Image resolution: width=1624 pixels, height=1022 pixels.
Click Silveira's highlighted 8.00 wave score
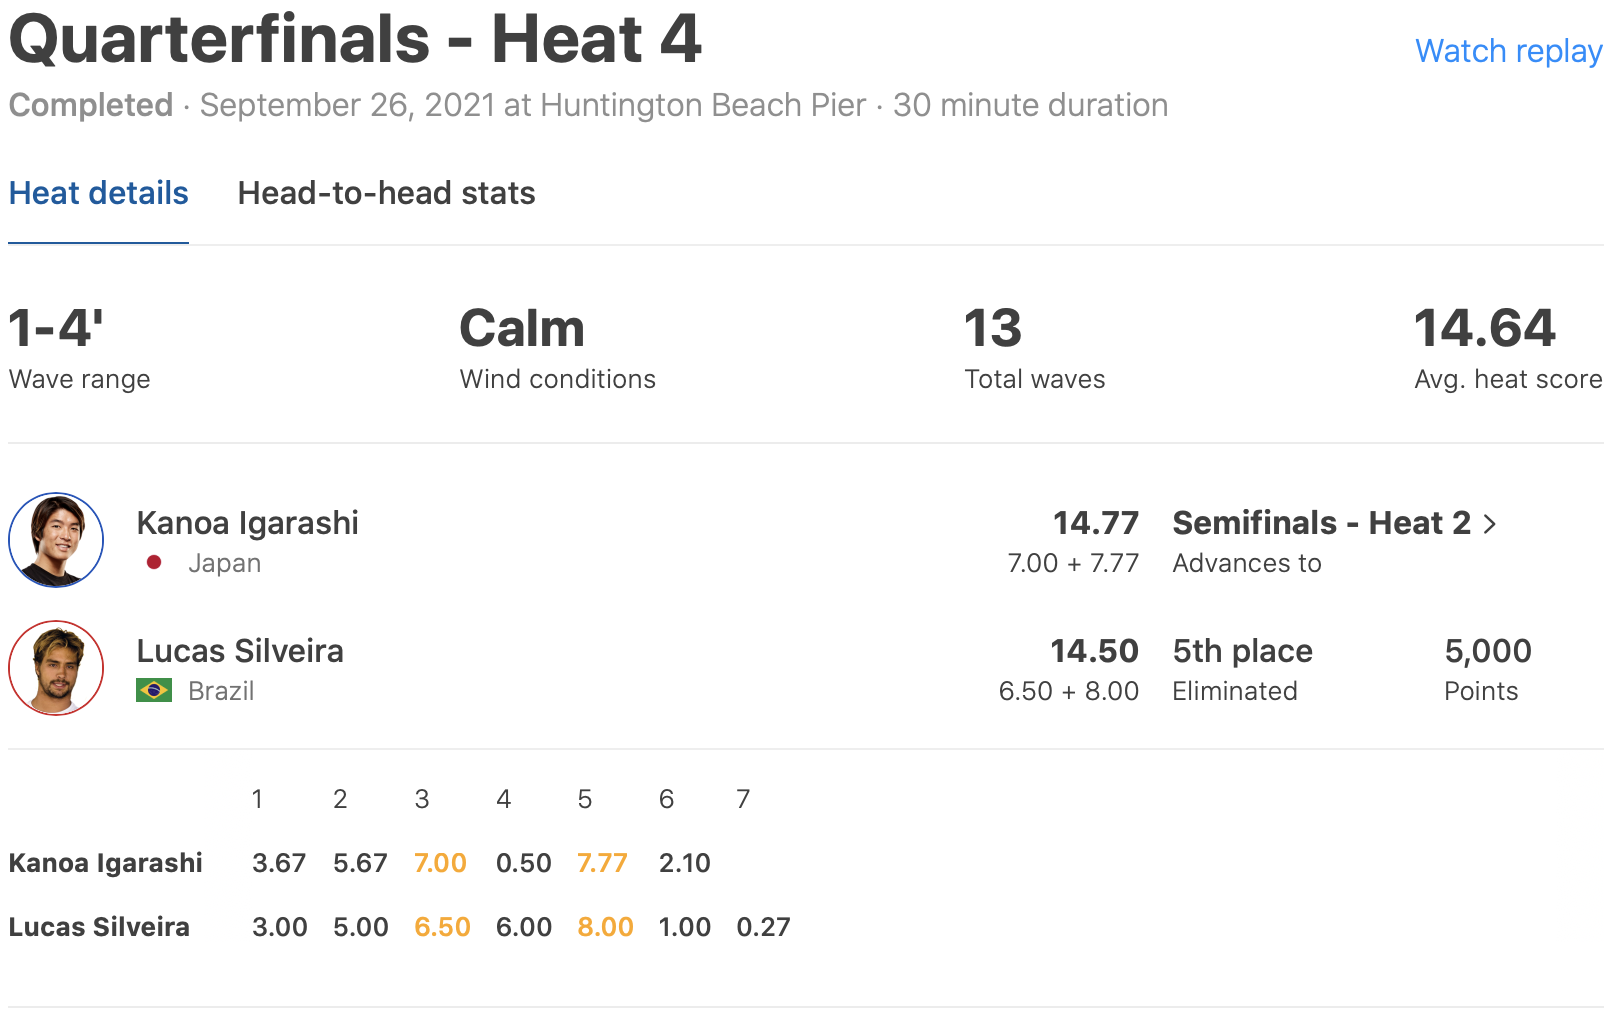605,927
